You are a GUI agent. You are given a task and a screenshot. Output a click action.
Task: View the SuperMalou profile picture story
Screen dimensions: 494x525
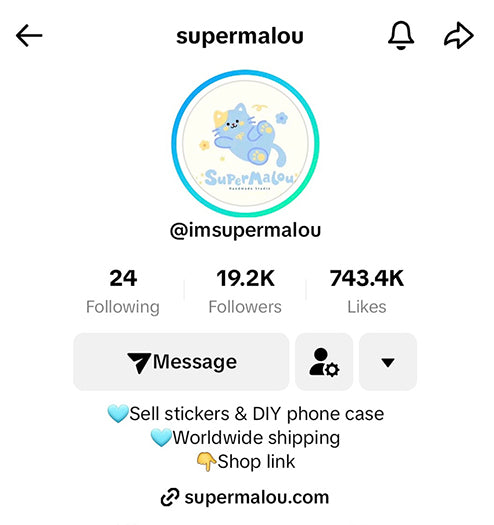tap(245, 143)
